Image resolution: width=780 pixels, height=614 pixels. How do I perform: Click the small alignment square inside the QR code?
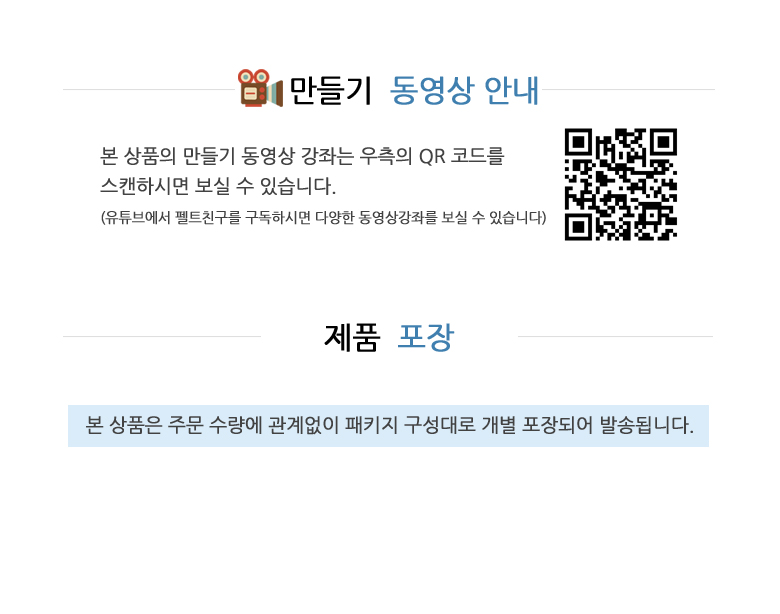click(x=652, y=215)
